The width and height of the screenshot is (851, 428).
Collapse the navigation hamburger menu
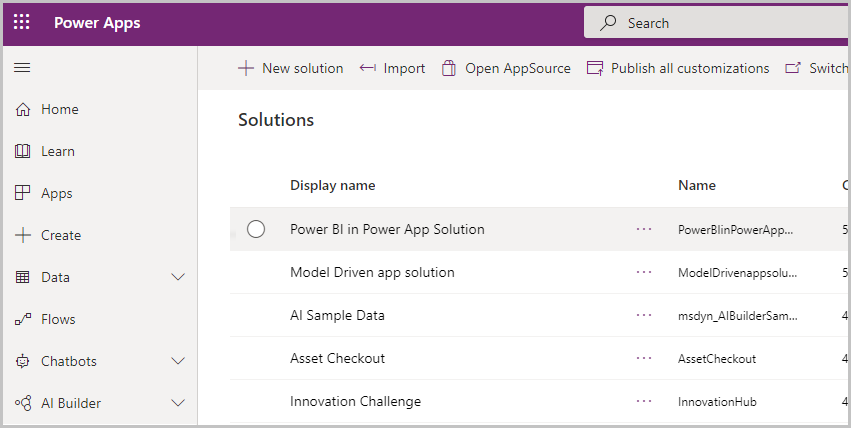pyautogui.click(x=22, y=68)
